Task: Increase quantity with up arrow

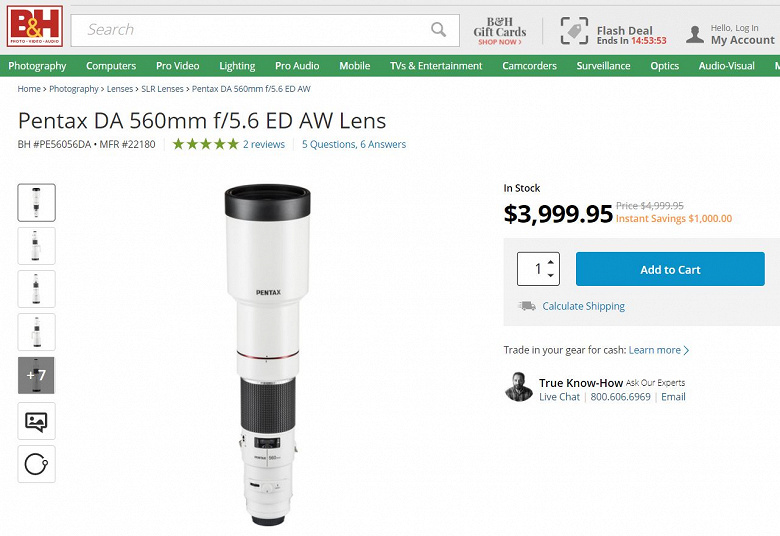Action: tap(550, 262)
